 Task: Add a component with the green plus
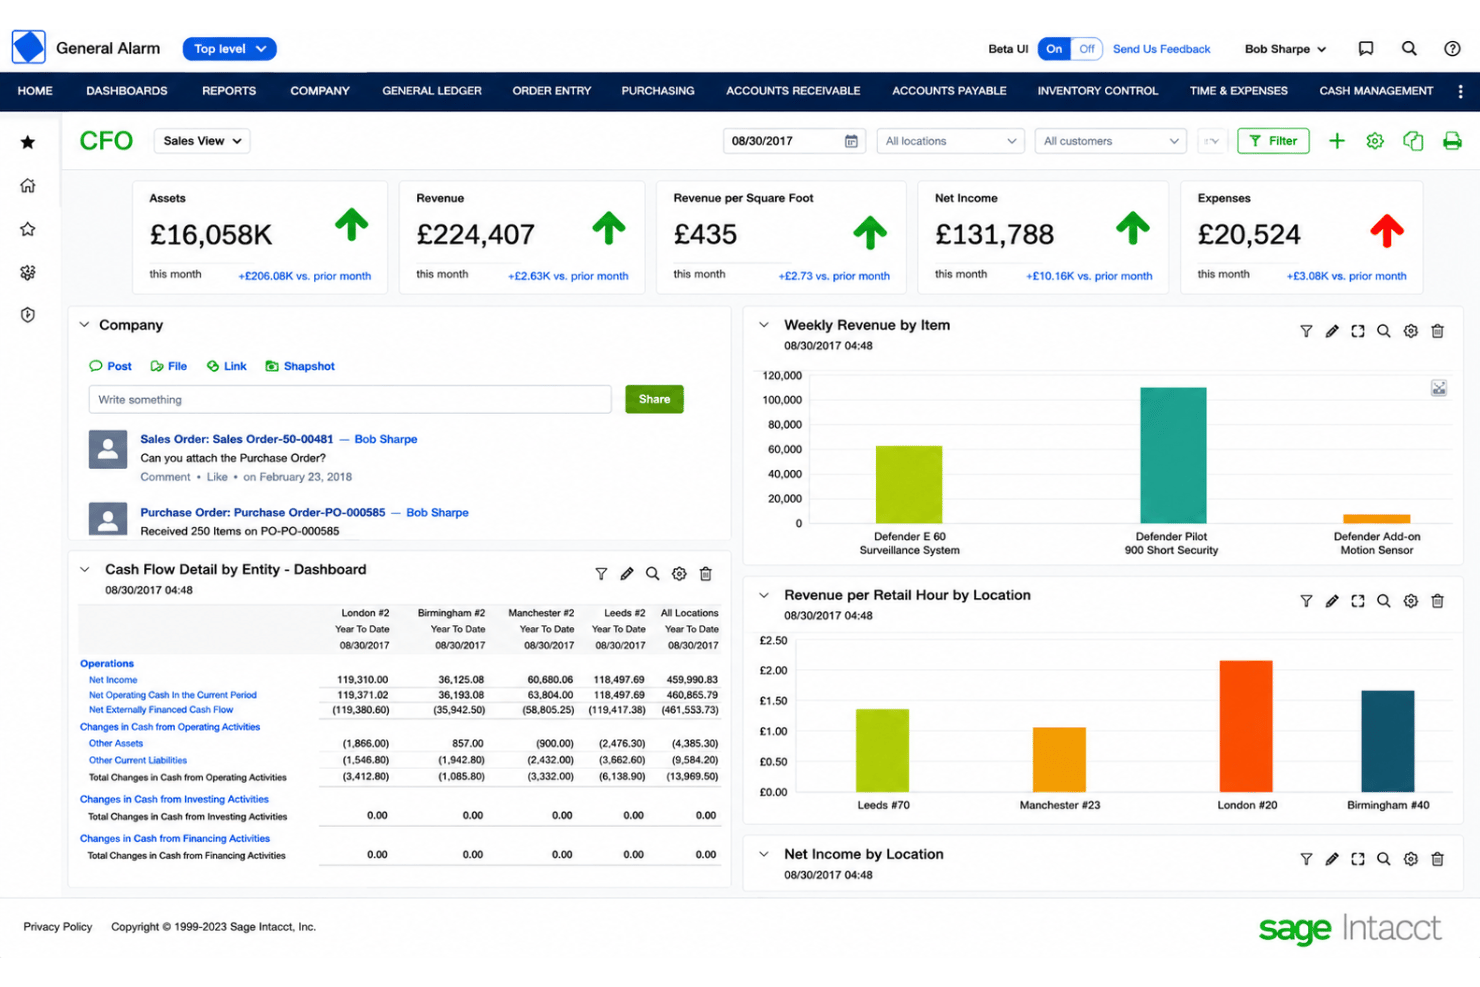click(x=1337, y=141)
